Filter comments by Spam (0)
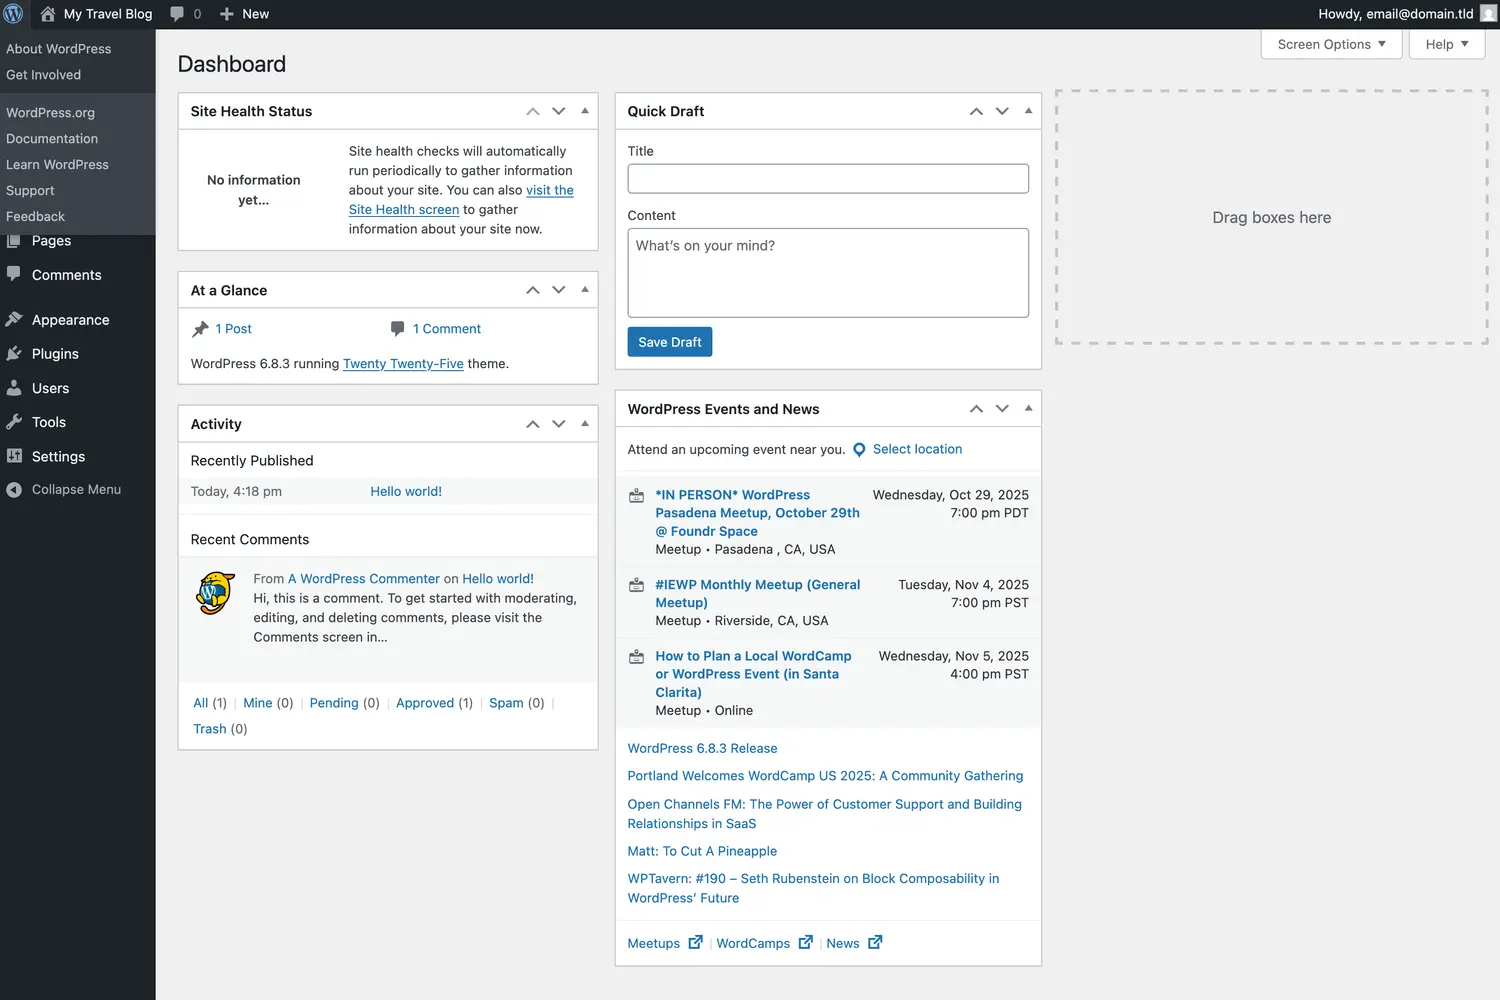Image resolution: width=1500 pixels, height=1000 pixels. coord(516,703)
